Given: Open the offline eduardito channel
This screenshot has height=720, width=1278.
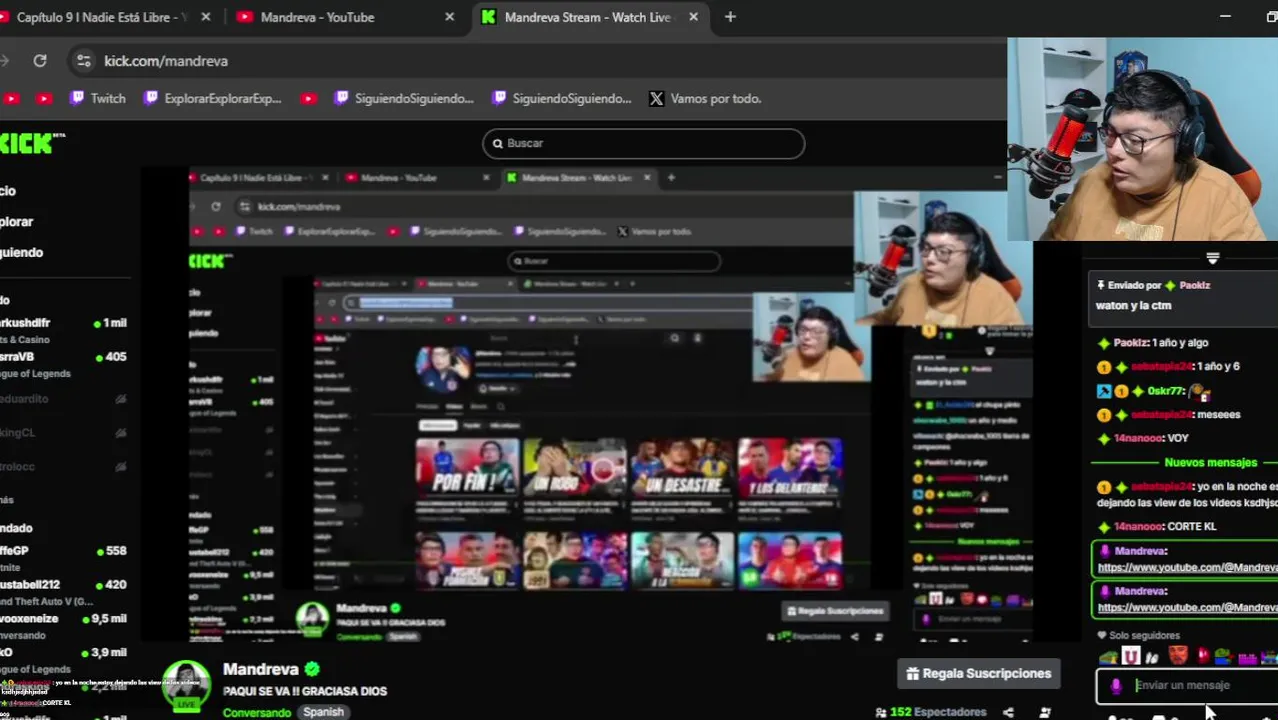Looking at the screenshot, I should (x=63, y=398).
